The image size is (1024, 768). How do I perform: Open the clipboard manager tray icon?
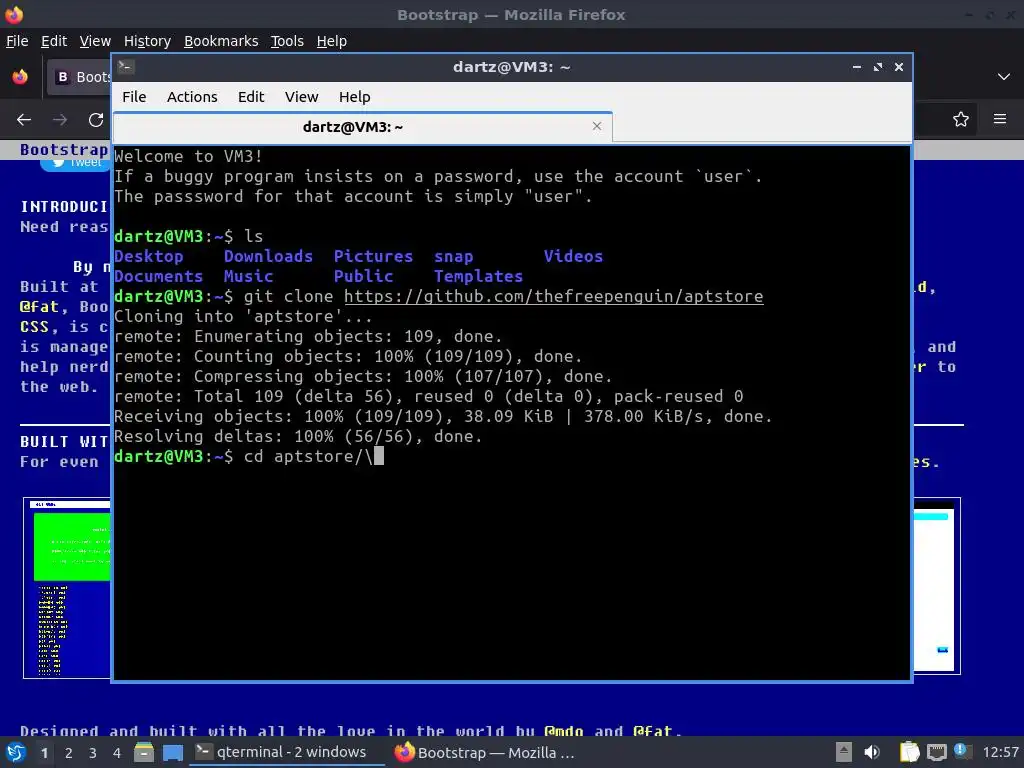tap(909, 752)
